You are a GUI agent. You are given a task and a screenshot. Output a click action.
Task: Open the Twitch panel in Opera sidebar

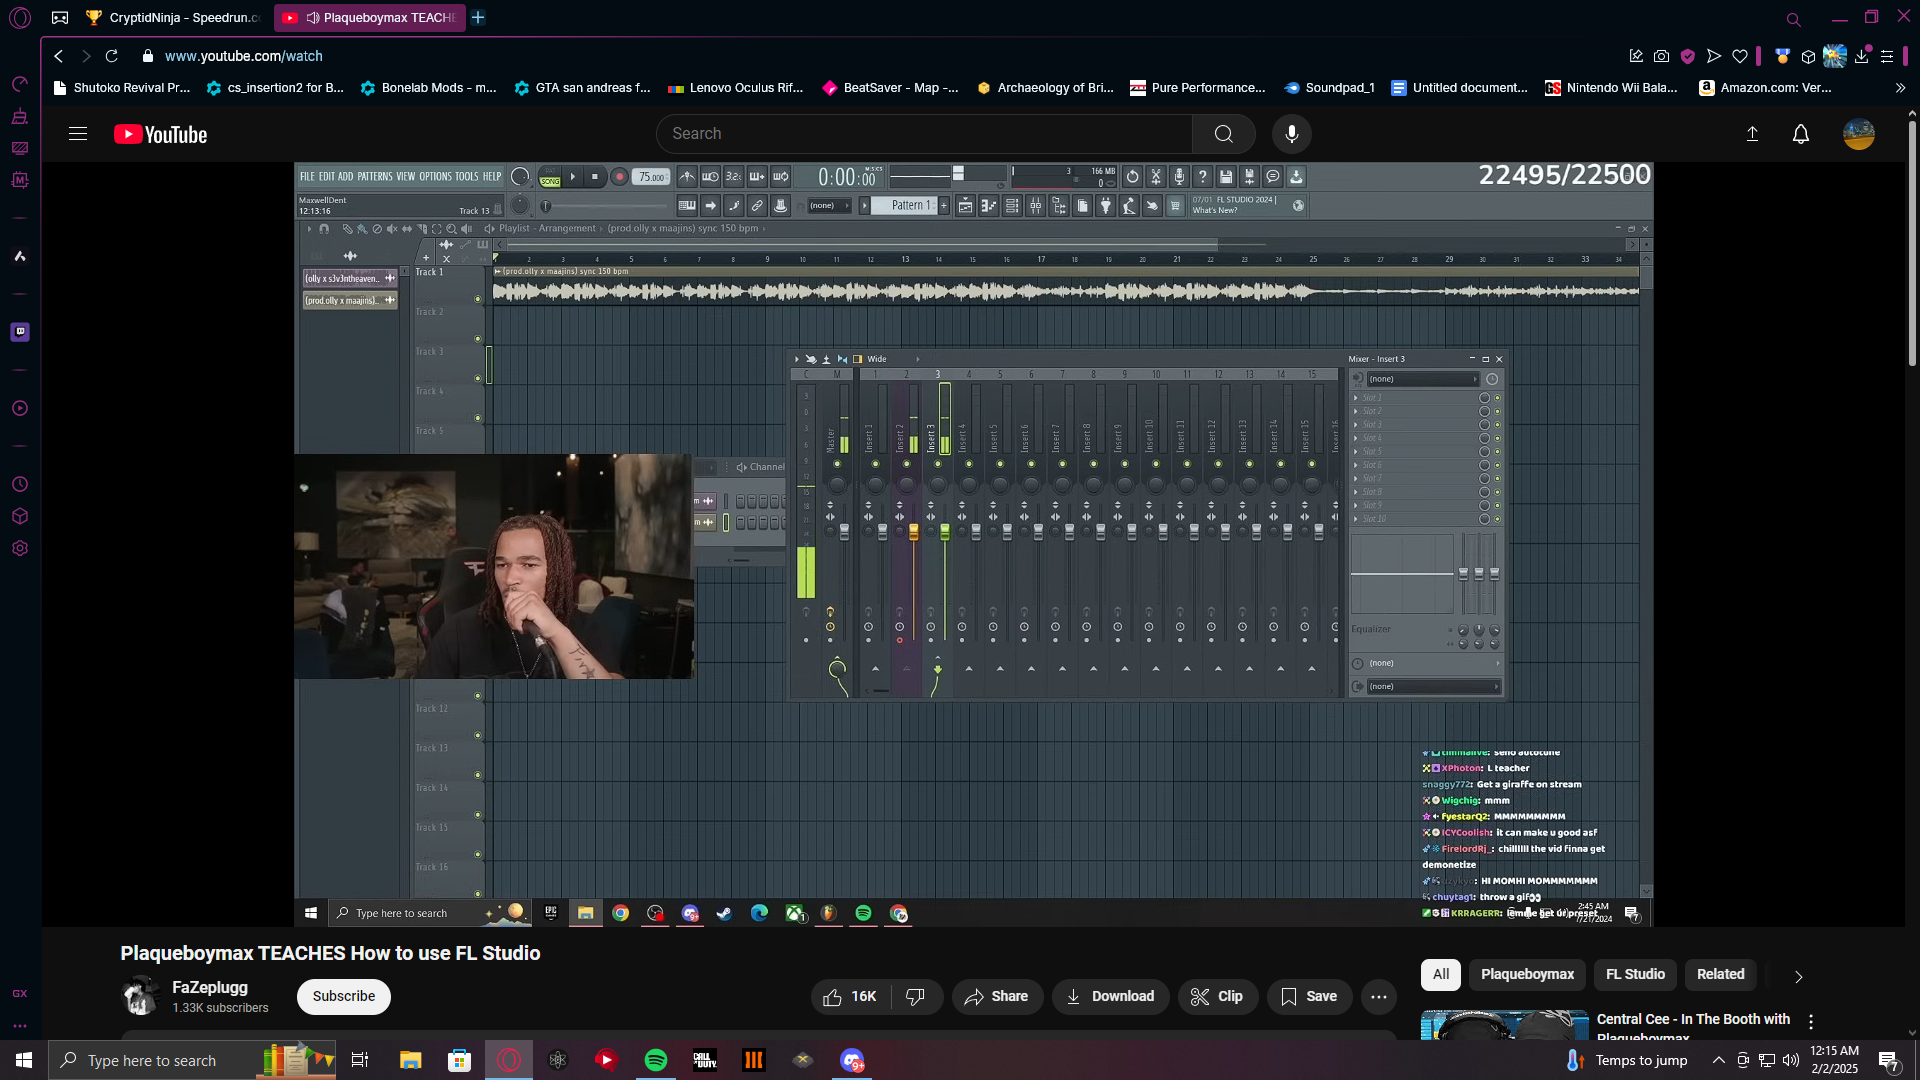pos(20,332)
